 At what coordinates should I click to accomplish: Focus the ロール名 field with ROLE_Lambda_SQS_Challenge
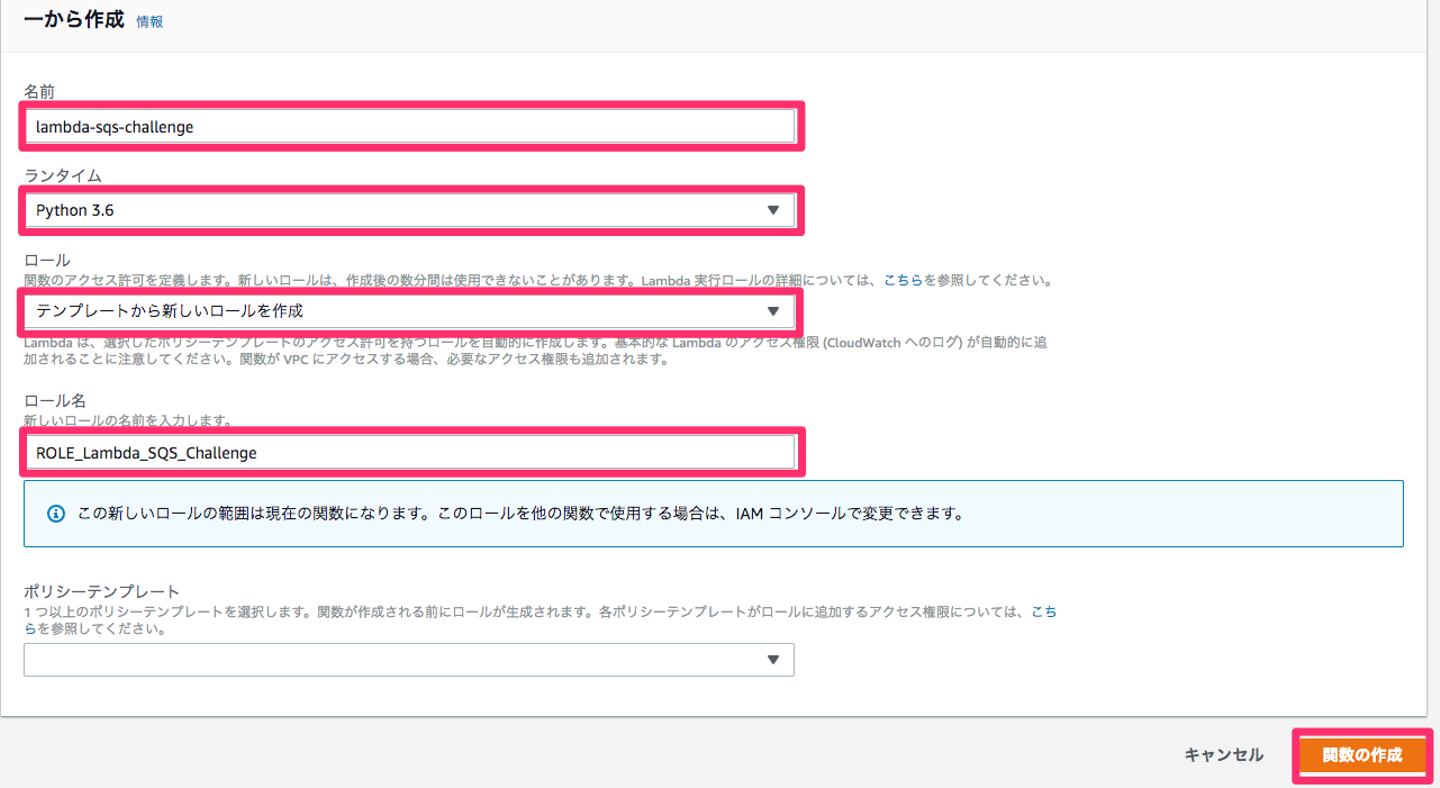pyautogui.click(x=410, y=453)
